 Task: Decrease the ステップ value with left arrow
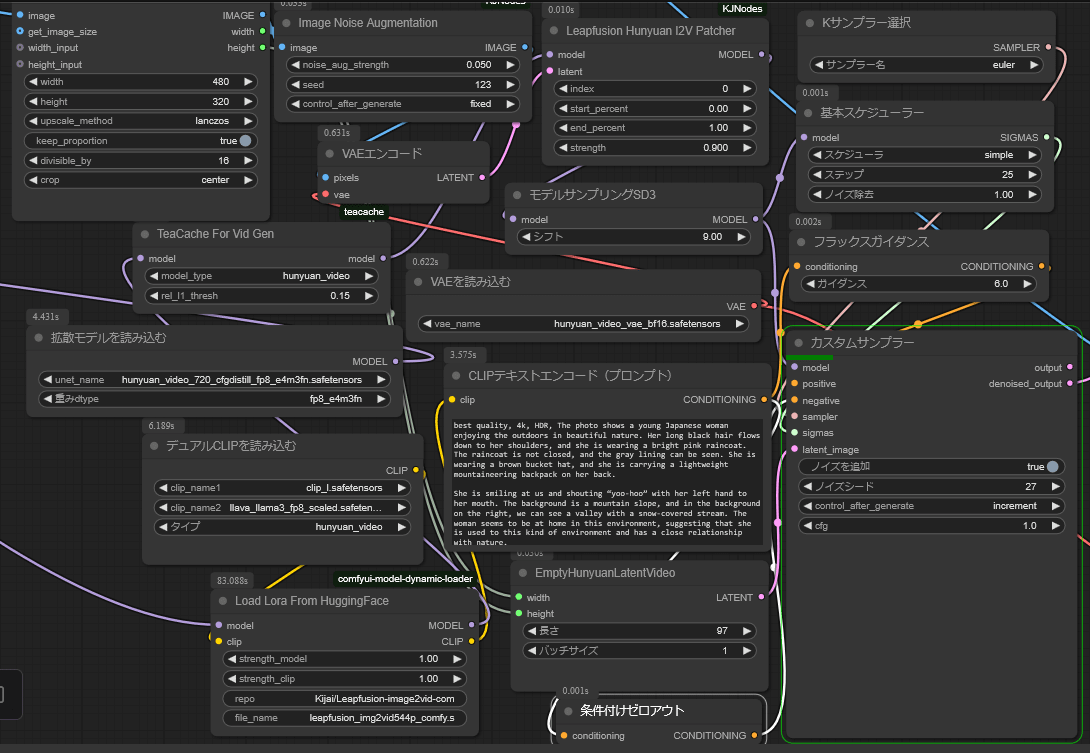pyautogui.click(x=818, y=175)
